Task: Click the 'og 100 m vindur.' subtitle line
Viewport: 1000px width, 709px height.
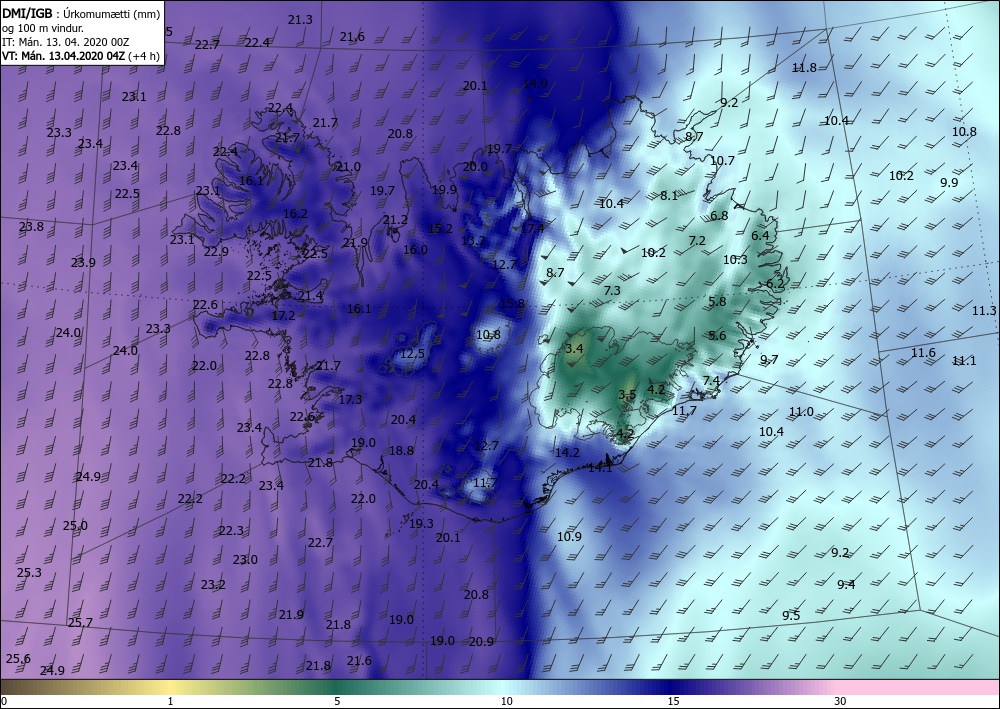Action: click(x=43, y=28)
